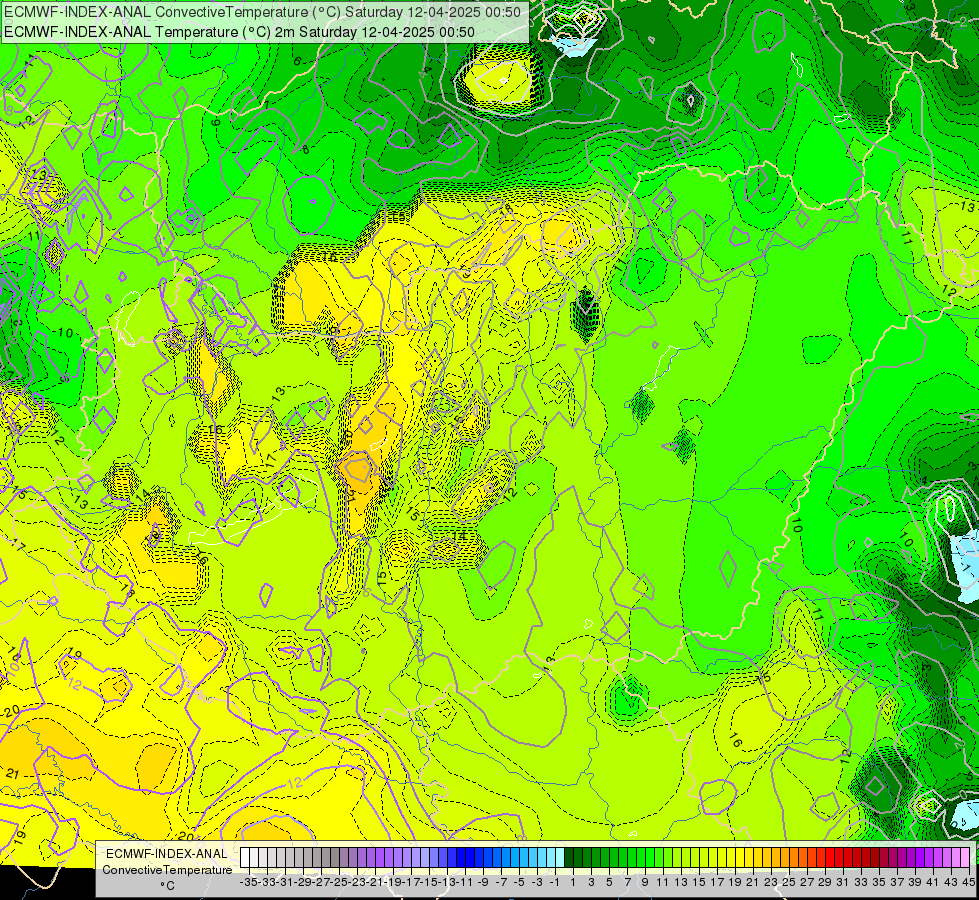Click legend scale value 29
The image size is (979, 900).
click(825, 882)
